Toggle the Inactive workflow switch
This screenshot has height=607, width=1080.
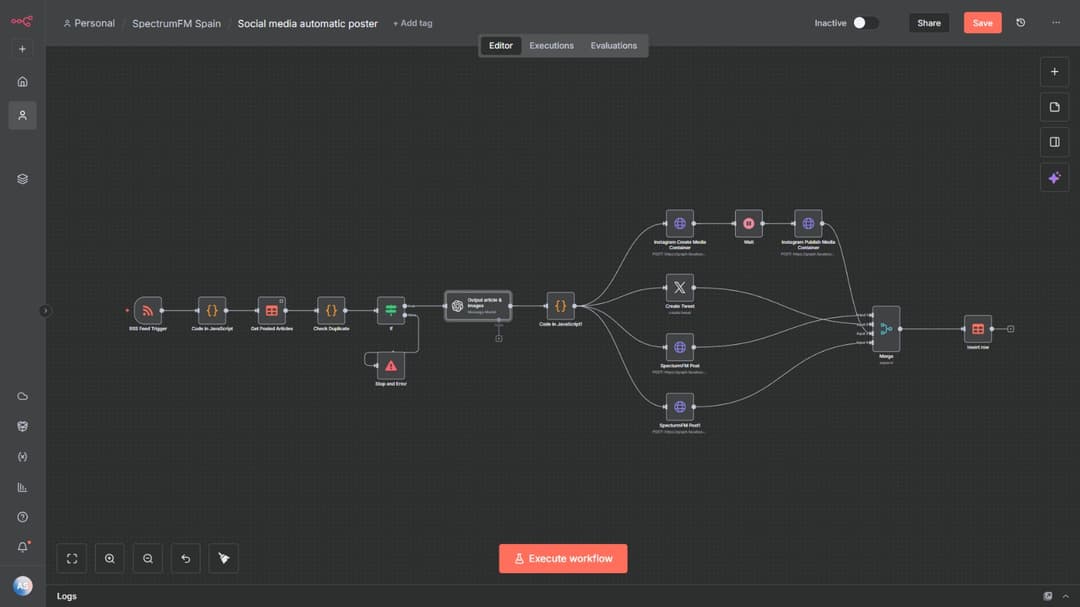click(865, 23)
